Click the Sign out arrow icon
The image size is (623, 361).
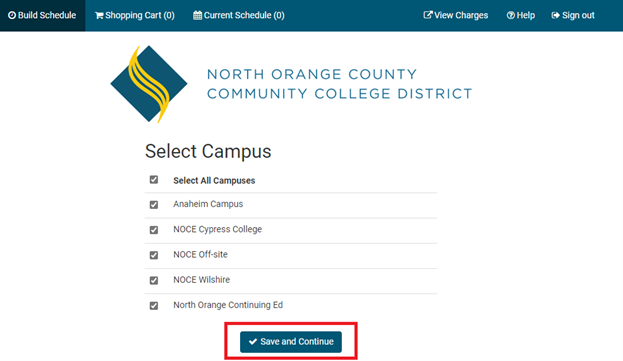tap(555, 15)
